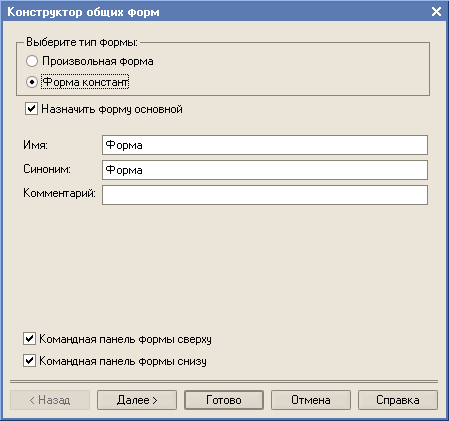Click the Назначить форму основной label text
449x421 pixels.
(112, 109)
